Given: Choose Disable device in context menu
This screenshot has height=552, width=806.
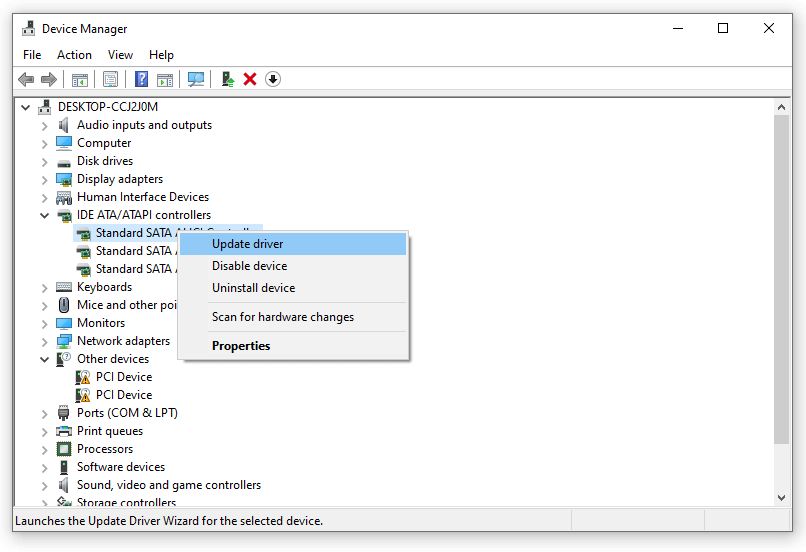Looking at the screenshot, I should coord(292,266).
